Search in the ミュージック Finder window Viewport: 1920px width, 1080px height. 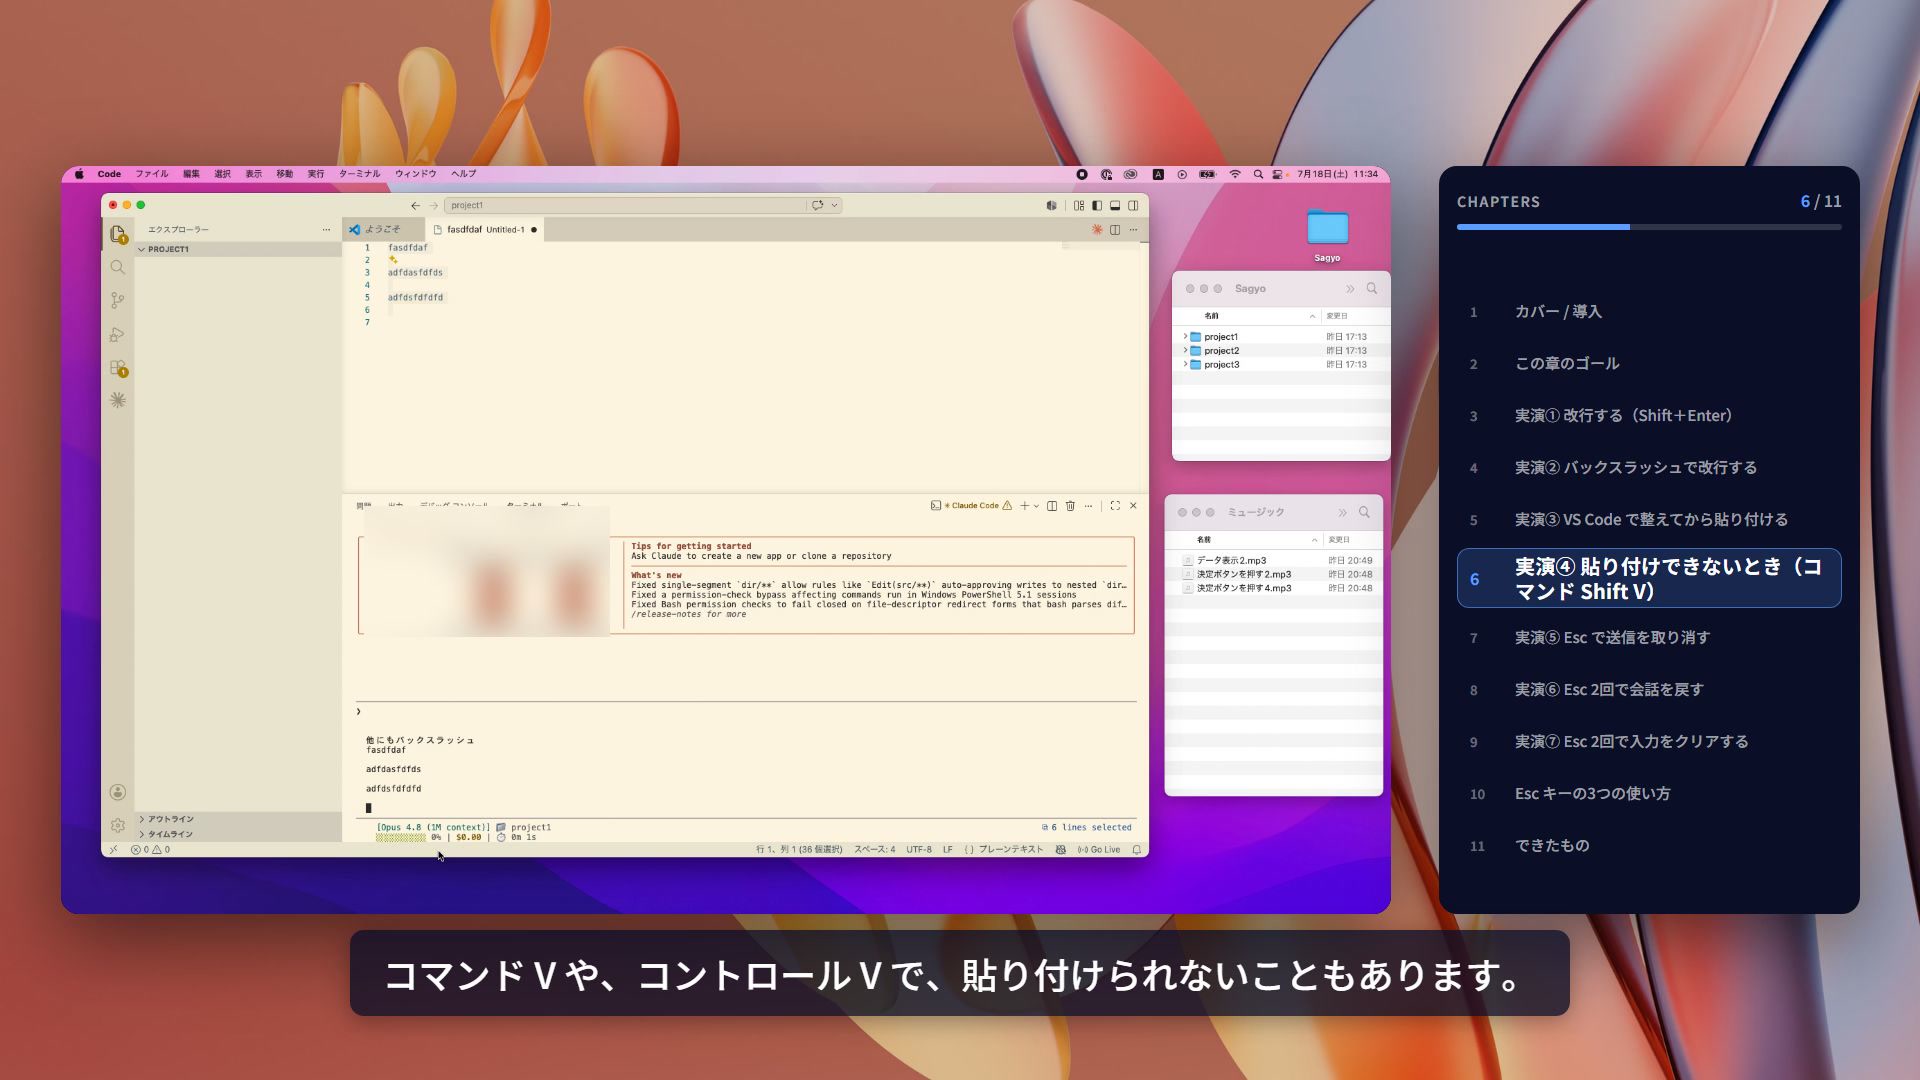tap(1364, 512)
